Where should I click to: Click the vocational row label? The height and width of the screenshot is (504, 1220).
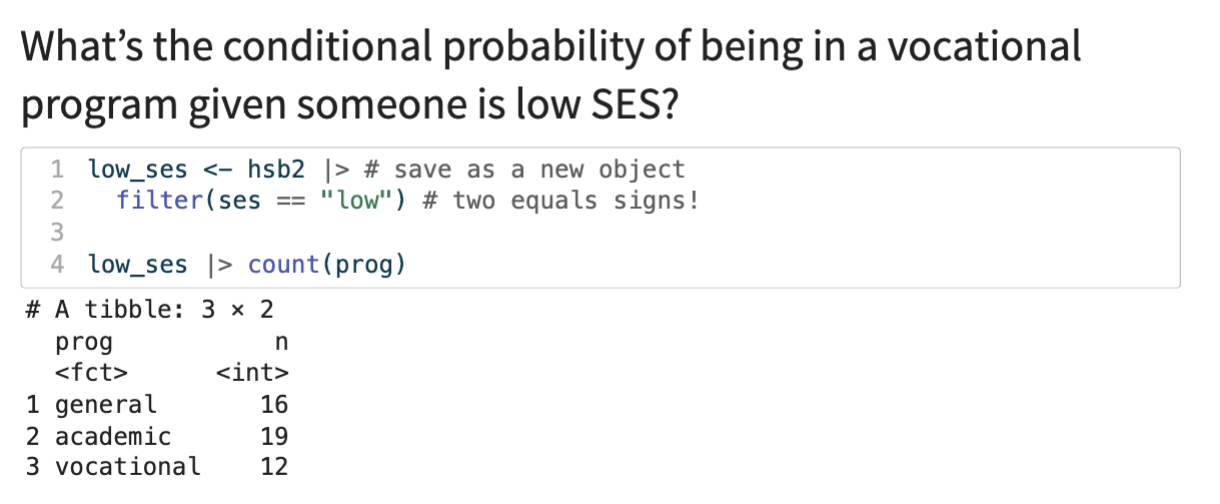127,467
